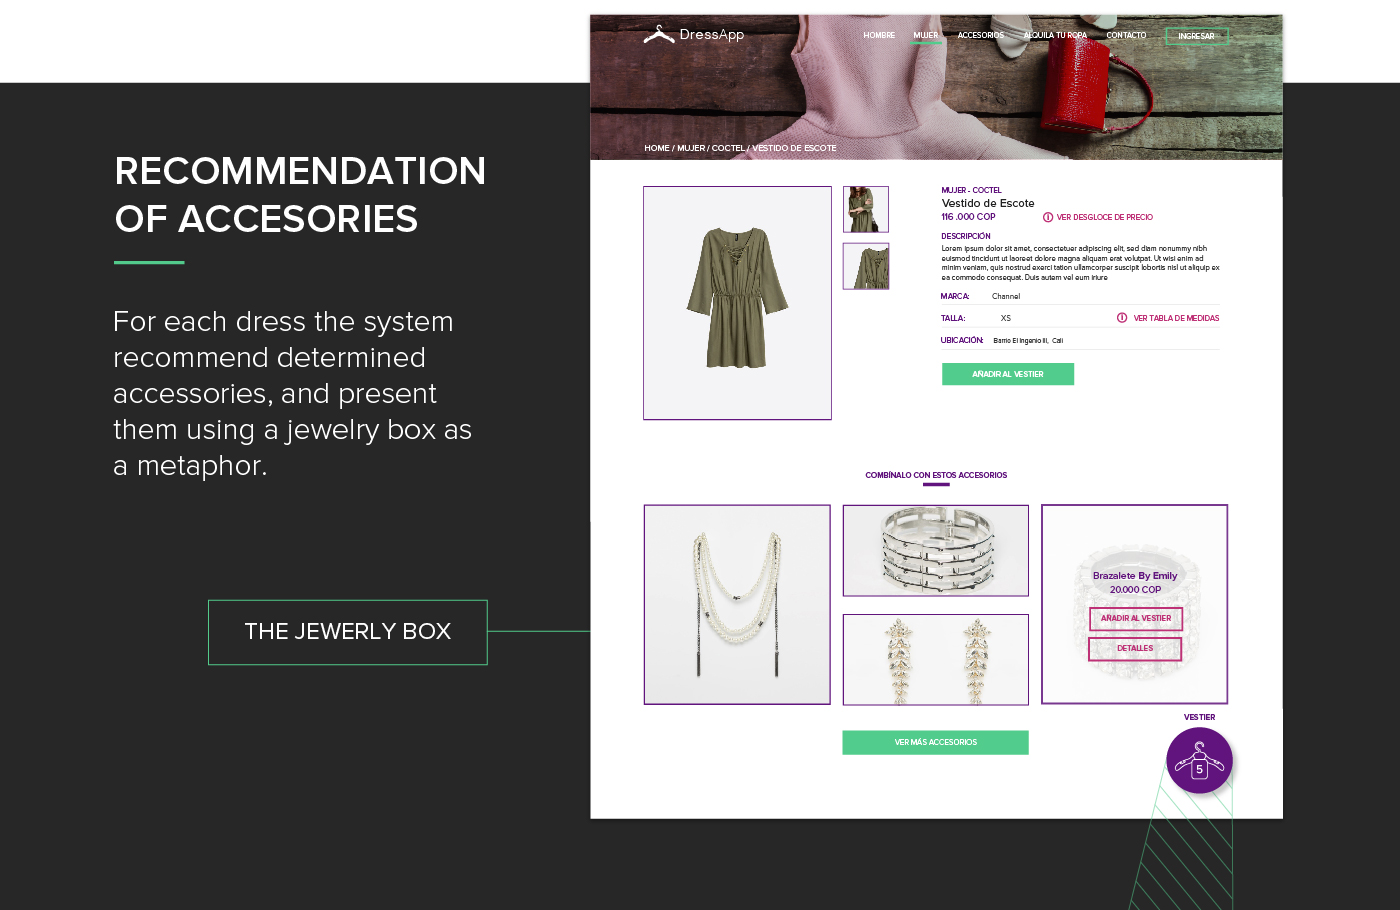1400x910 pixels.
Task: Click the green Añadir al Vestier button
Action: (x=1007, y=374)
